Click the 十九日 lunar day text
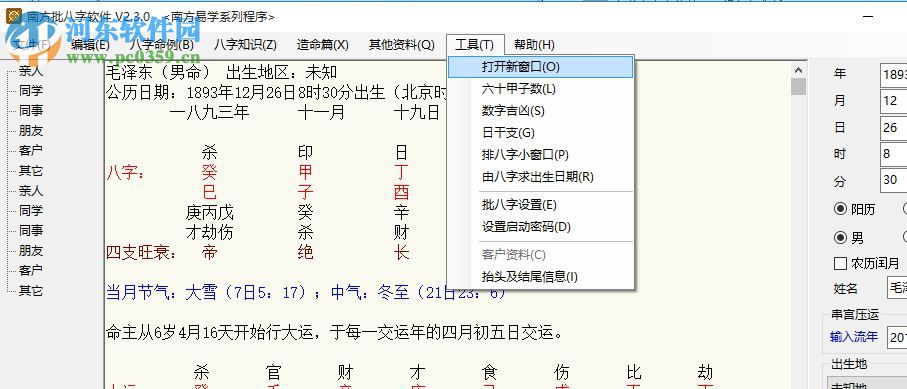 416,112
